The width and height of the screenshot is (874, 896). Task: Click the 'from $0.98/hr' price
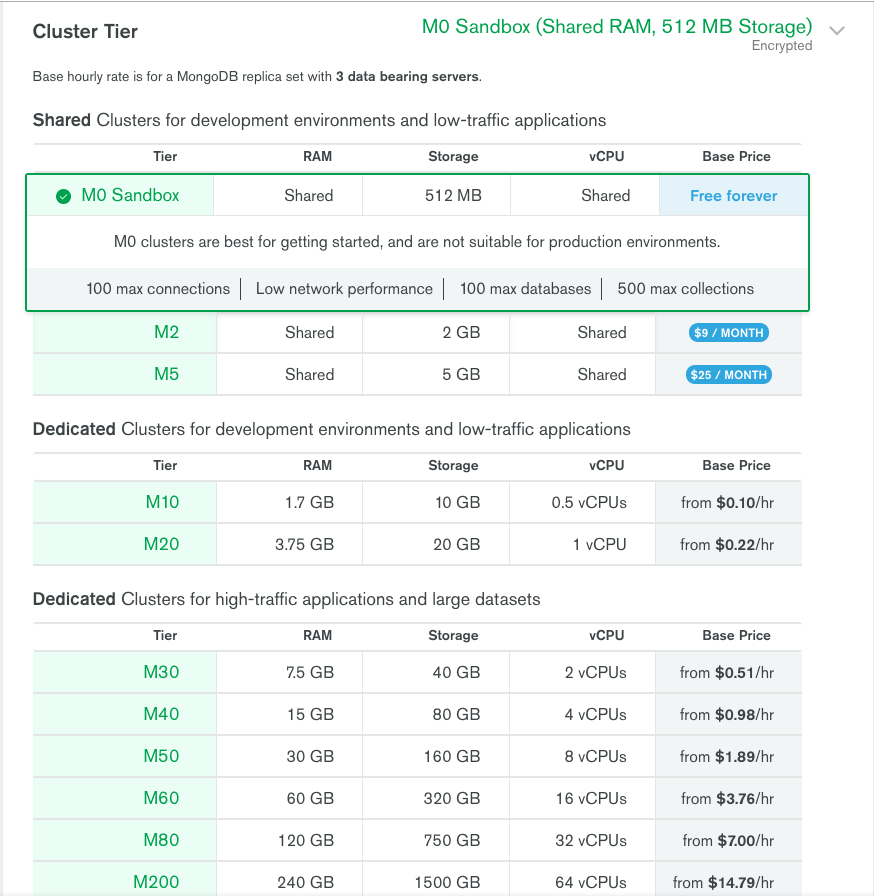727,715
